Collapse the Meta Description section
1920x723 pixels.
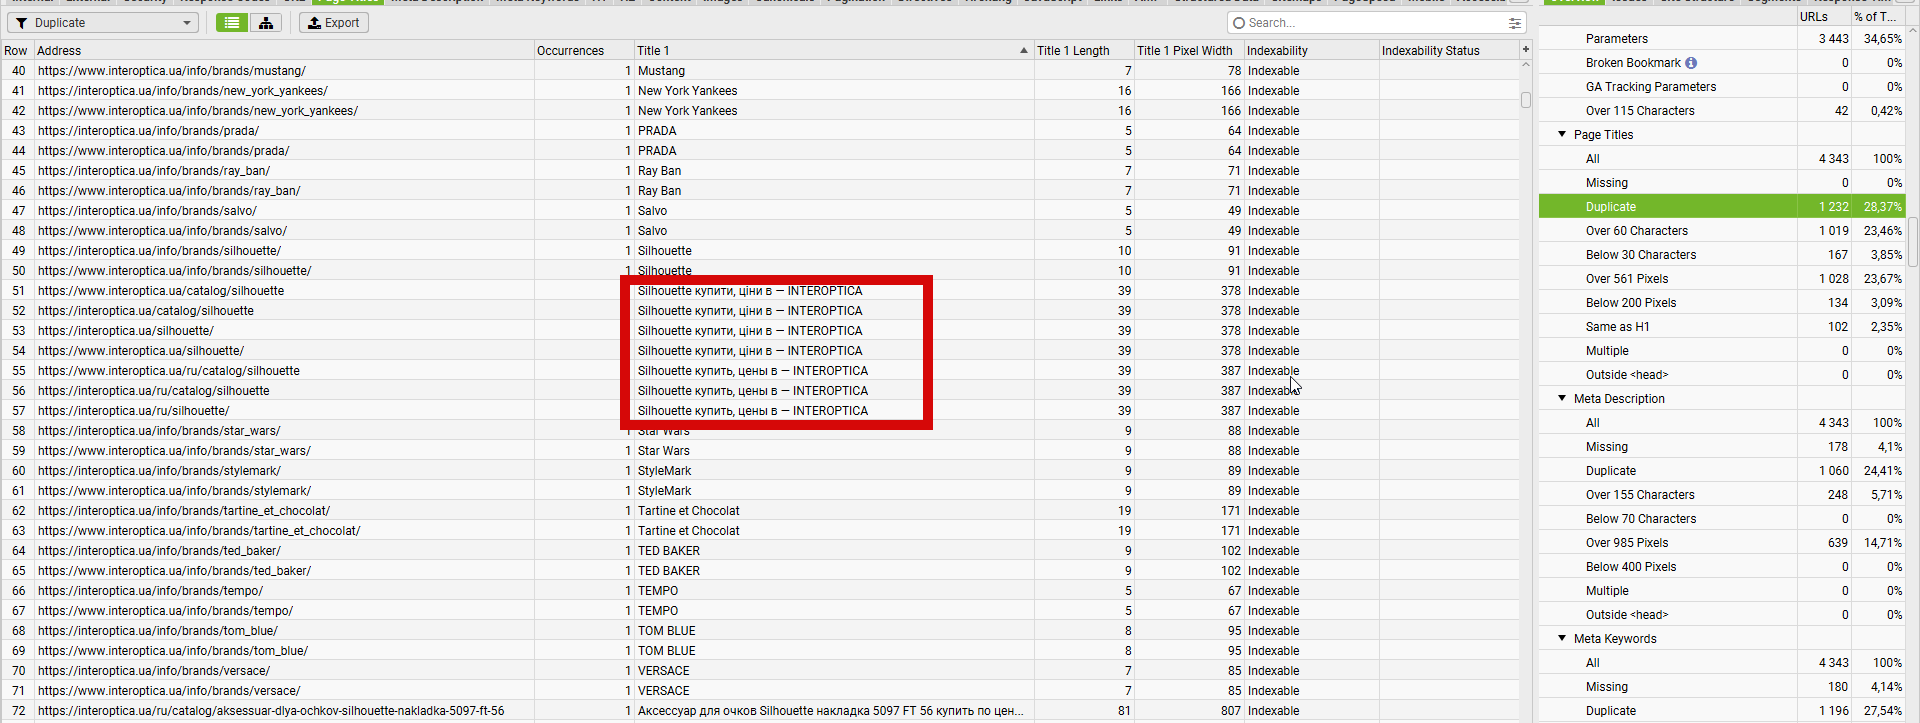pyautogui.click(x=1562, y=398)
